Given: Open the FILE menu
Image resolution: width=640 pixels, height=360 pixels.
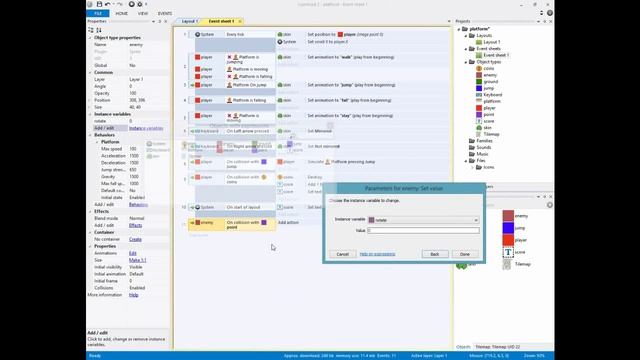Looking at the screenshot, I should [98, 13].
